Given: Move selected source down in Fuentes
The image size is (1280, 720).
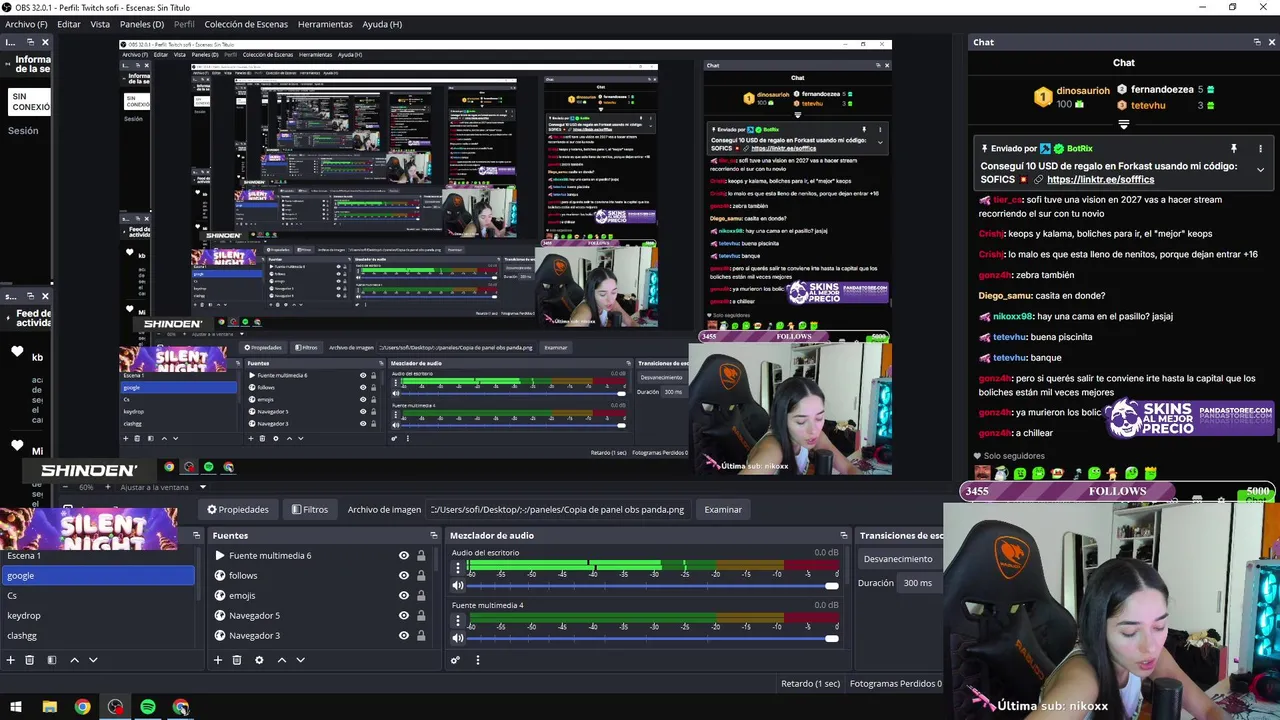Looking at the screenshot, I should pos(300,660).
